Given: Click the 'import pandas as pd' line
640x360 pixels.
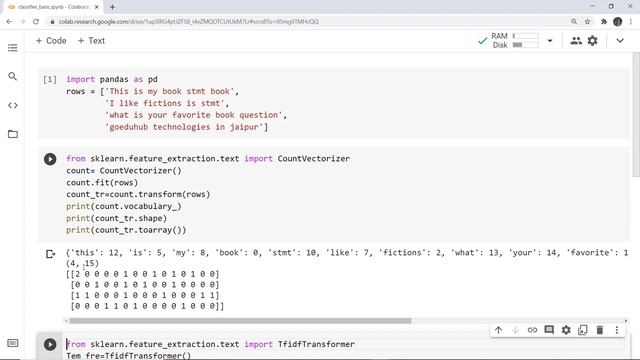Looking at the screenshot, I should (x=112, y=79).
